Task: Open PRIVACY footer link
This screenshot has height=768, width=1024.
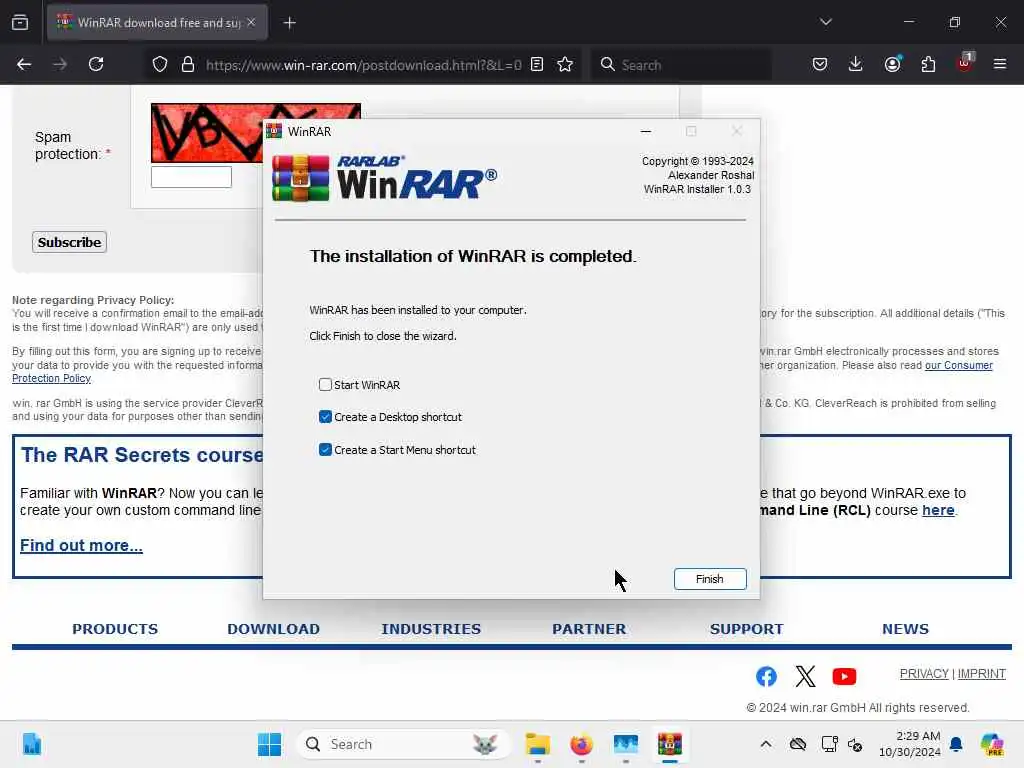Action: (923, 673)
